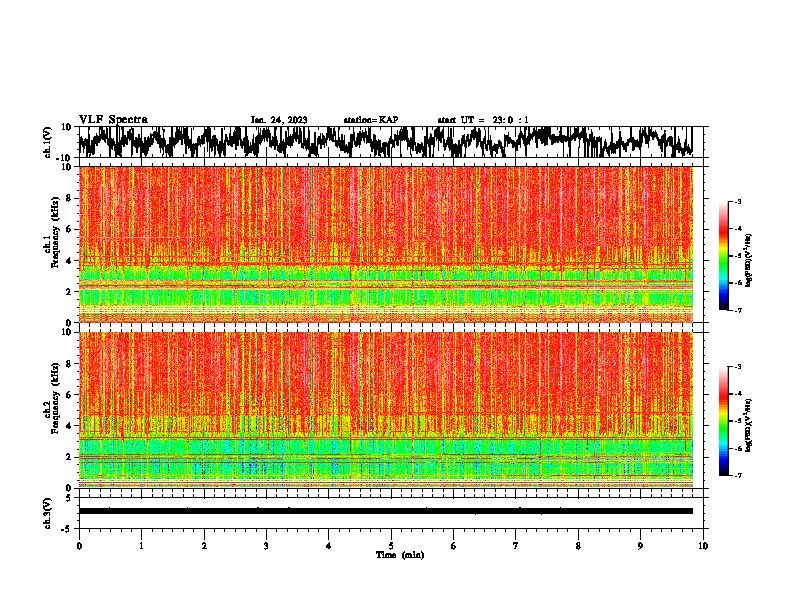Click the "Time (min)" axis label
Screen dimensions: 792x612
pos(400,555)
